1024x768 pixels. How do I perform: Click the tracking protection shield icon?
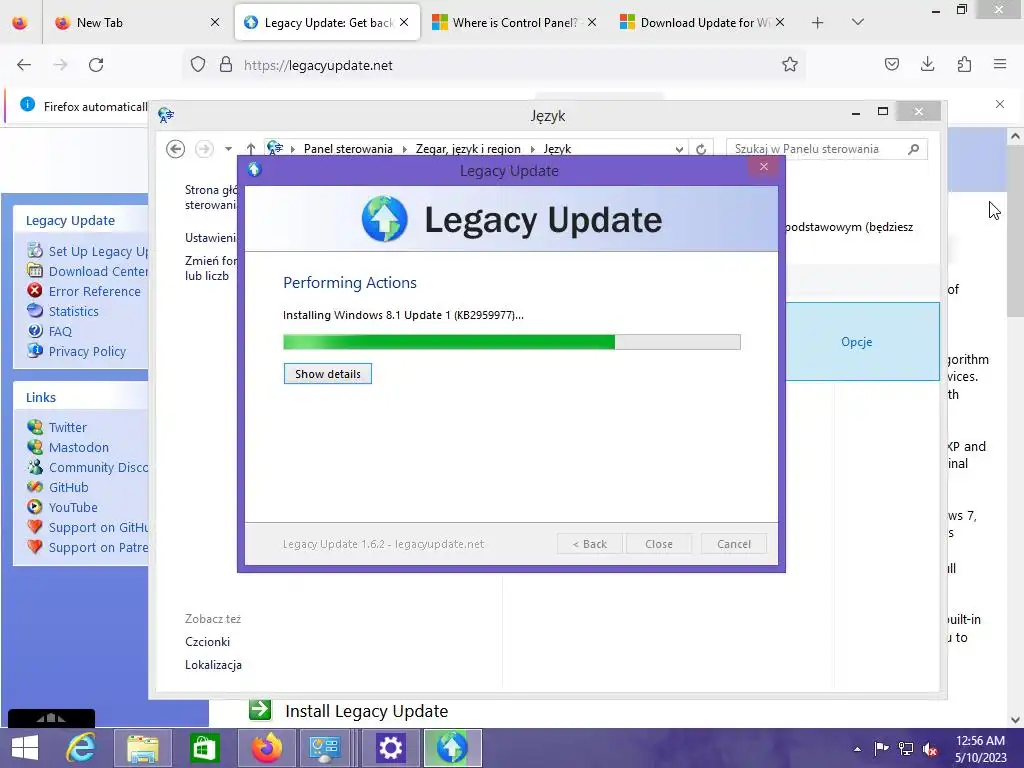[x=198, y=65]
